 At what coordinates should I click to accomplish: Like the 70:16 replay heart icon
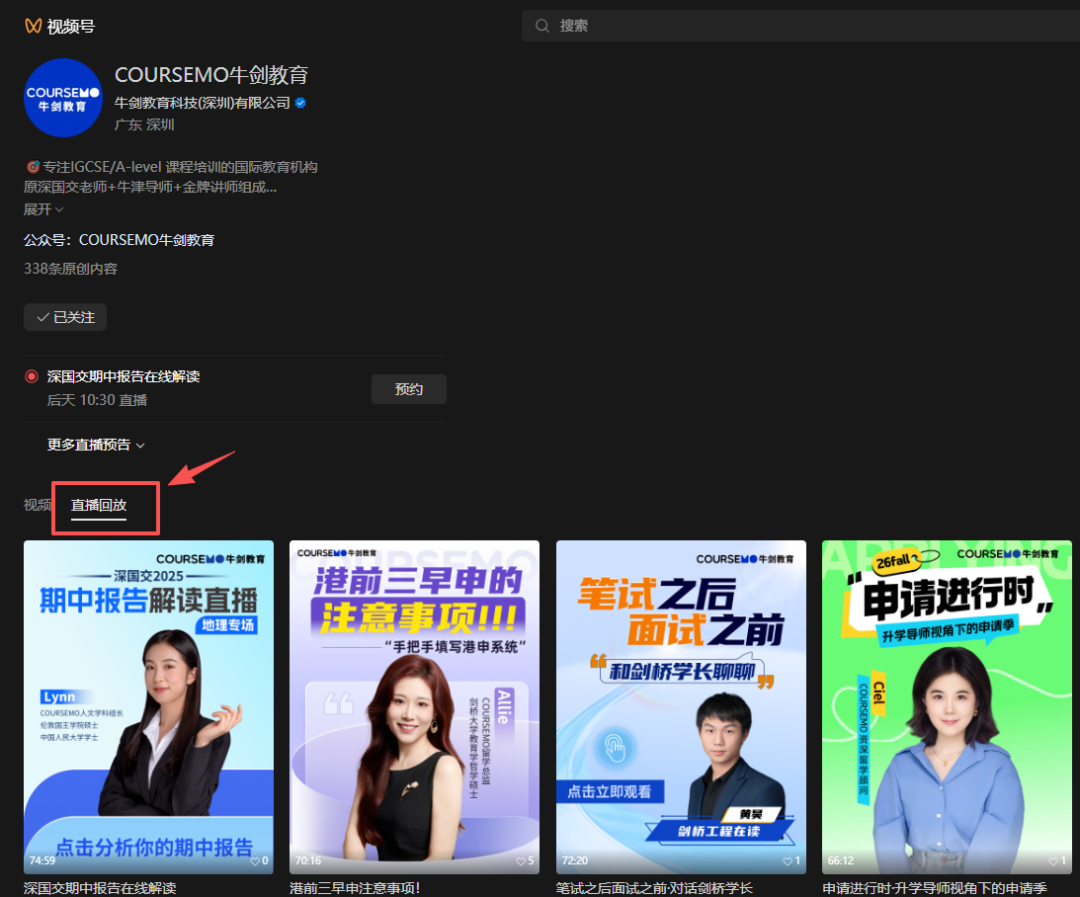521,861
